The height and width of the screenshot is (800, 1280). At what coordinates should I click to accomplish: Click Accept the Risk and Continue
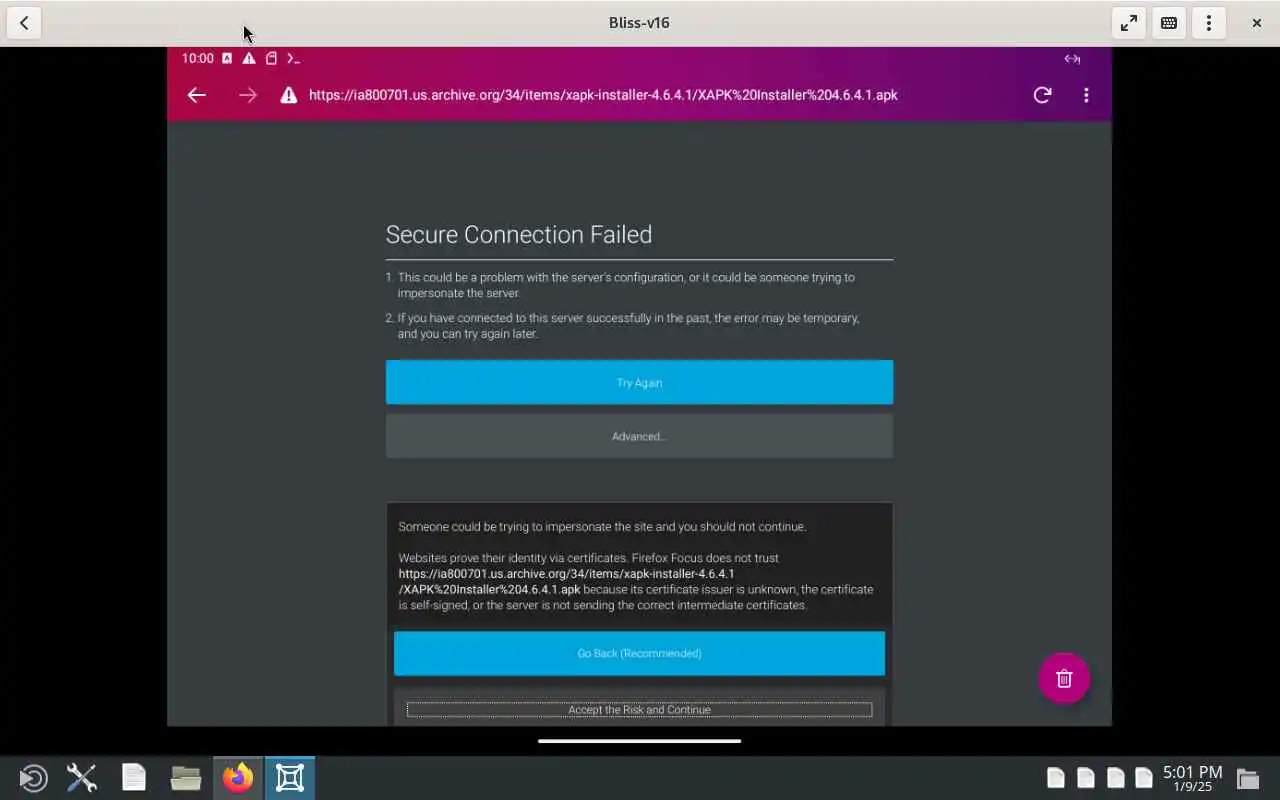[x=639, y=710]
